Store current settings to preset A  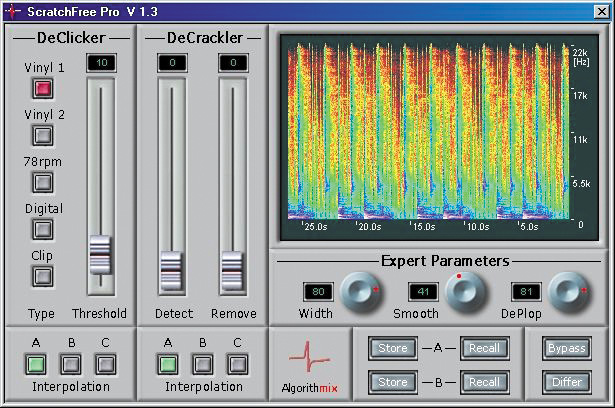392,349
